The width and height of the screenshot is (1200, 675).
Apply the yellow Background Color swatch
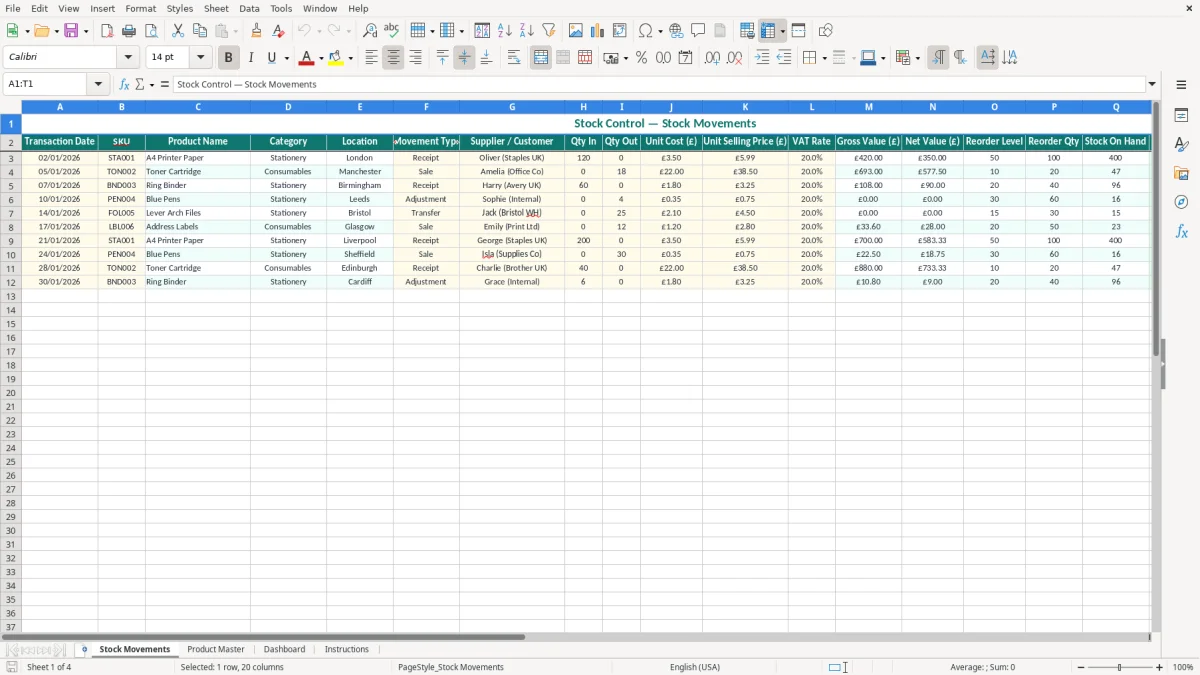click(337, 58)
